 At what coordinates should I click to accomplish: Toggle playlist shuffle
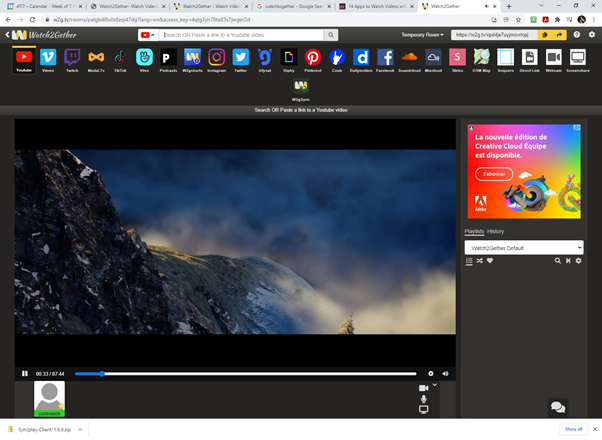point(480,261)
